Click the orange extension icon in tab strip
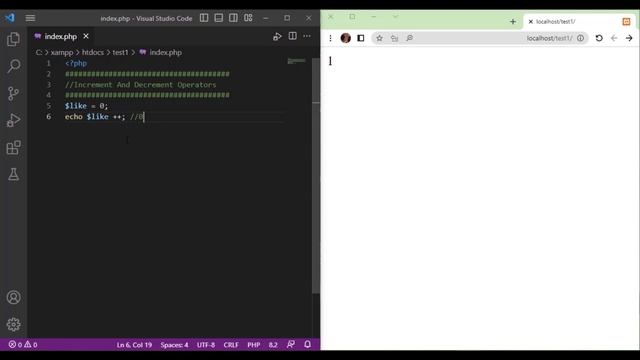Screen dimensions: 640x360 (x=626, y=22)
